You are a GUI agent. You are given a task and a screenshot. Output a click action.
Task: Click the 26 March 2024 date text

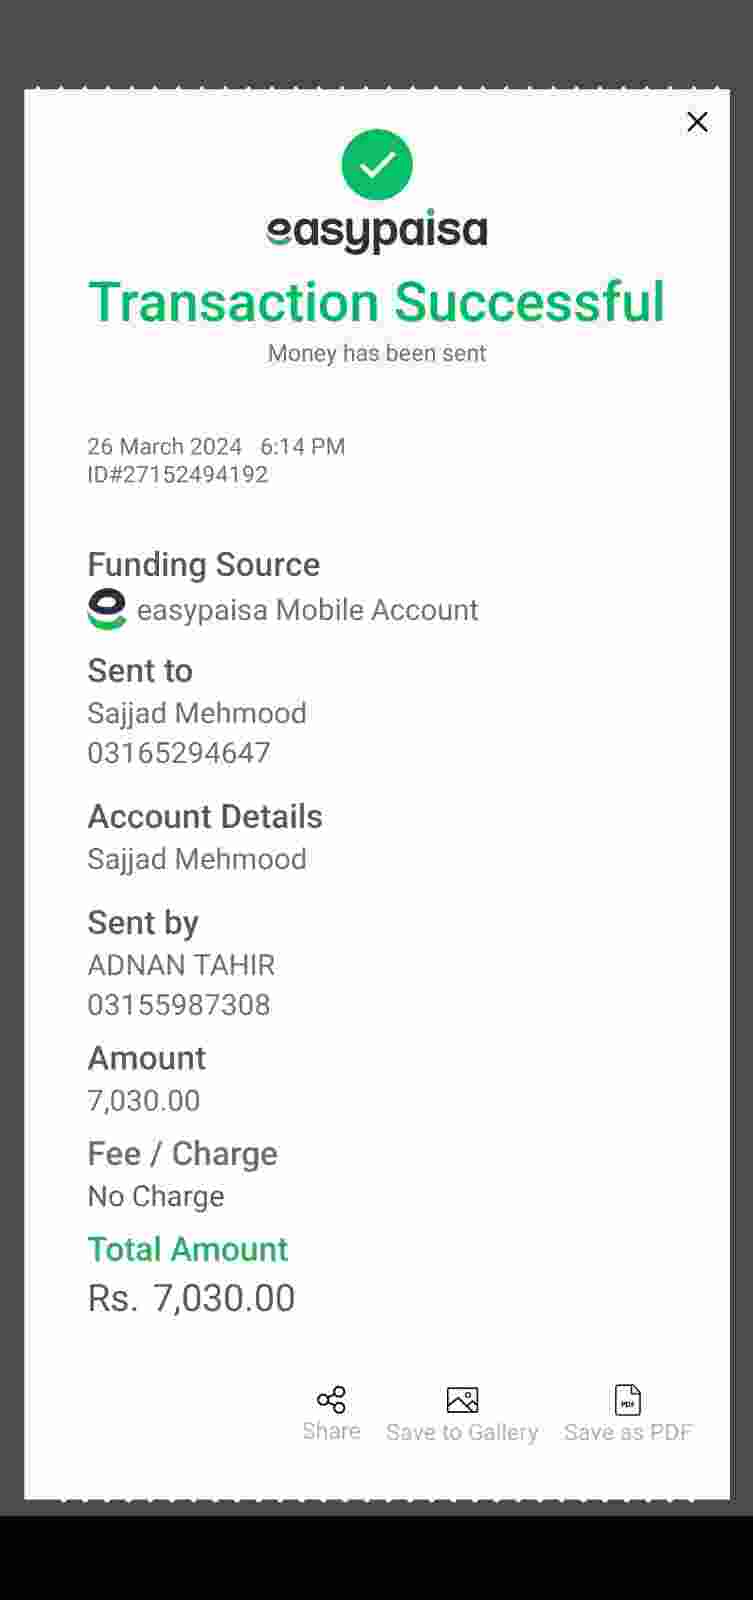[x=165, y=446]
